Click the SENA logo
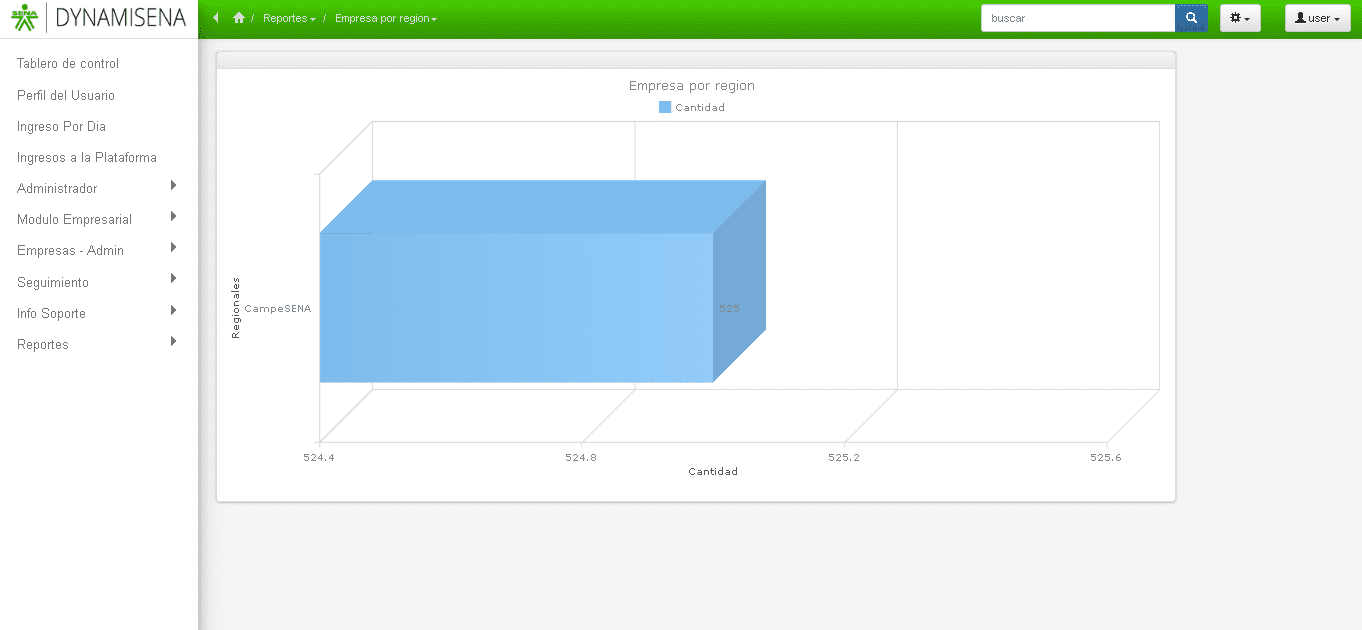 pyautogui.click(x=24, y=18)
